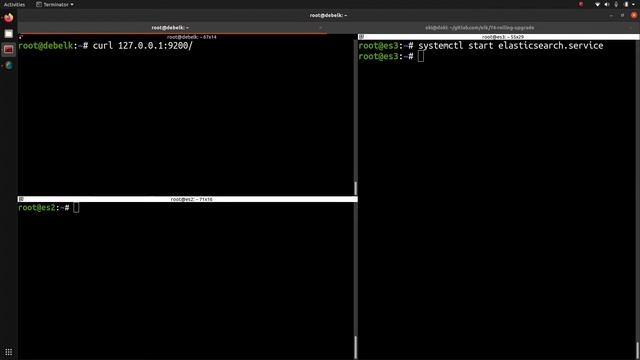This screenshot has width=640, height=360.
Task: Click the red indicator icon in the top bar
Action: [581, 4]
